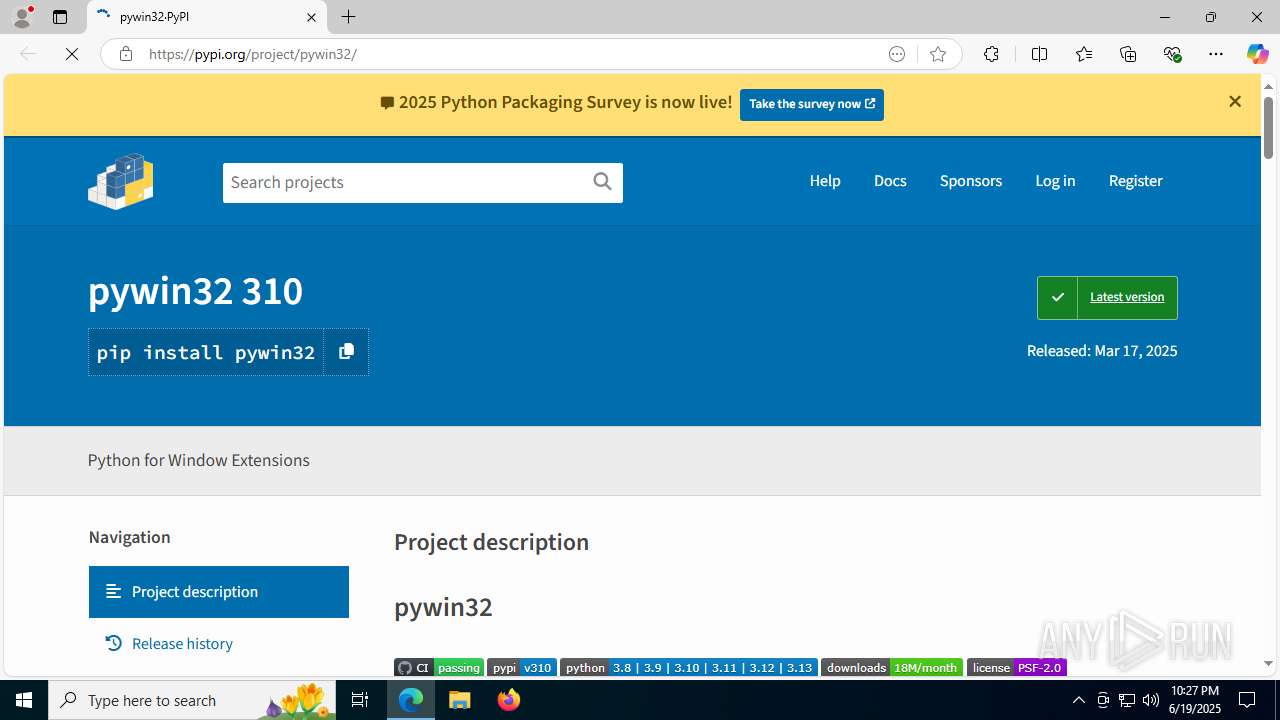1280x720 pixels.
Task: Open Microsoft Edge from taskbar
Action: click(x=411, y=700)
